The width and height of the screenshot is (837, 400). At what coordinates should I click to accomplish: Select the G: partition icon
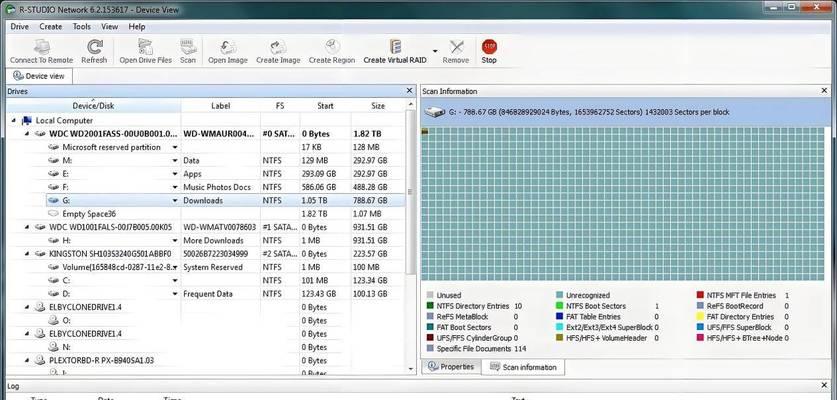click(53, 201)
